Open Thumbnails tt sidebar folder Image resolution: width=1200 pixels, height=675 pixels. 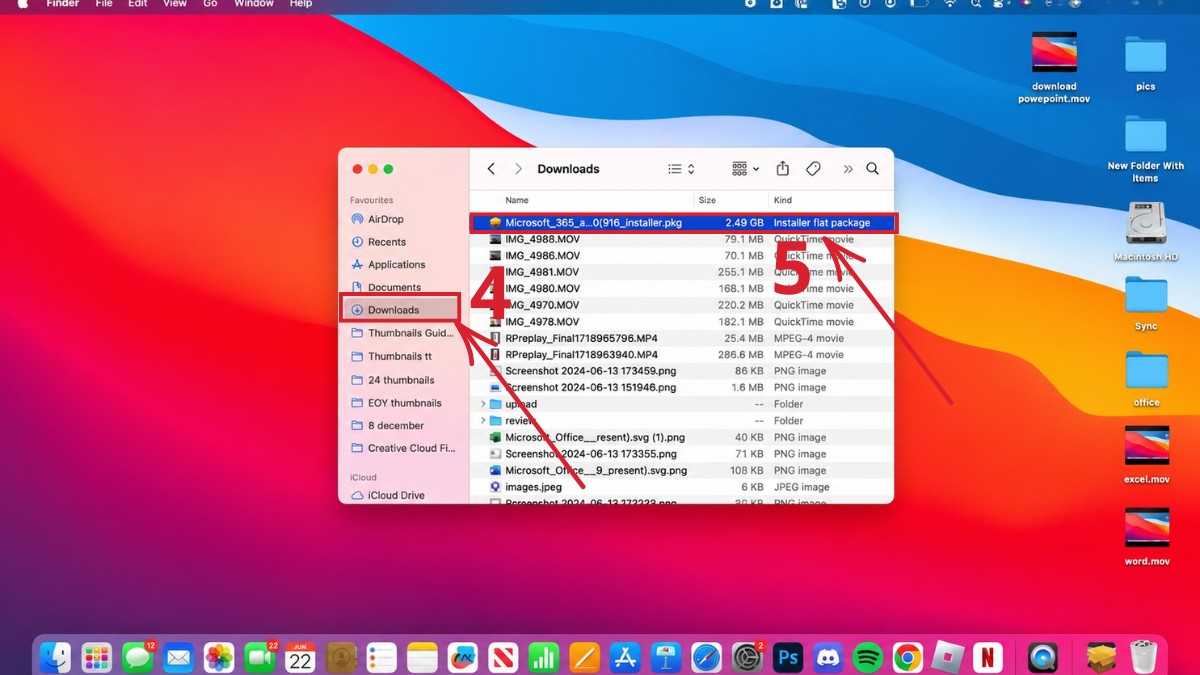399,356
